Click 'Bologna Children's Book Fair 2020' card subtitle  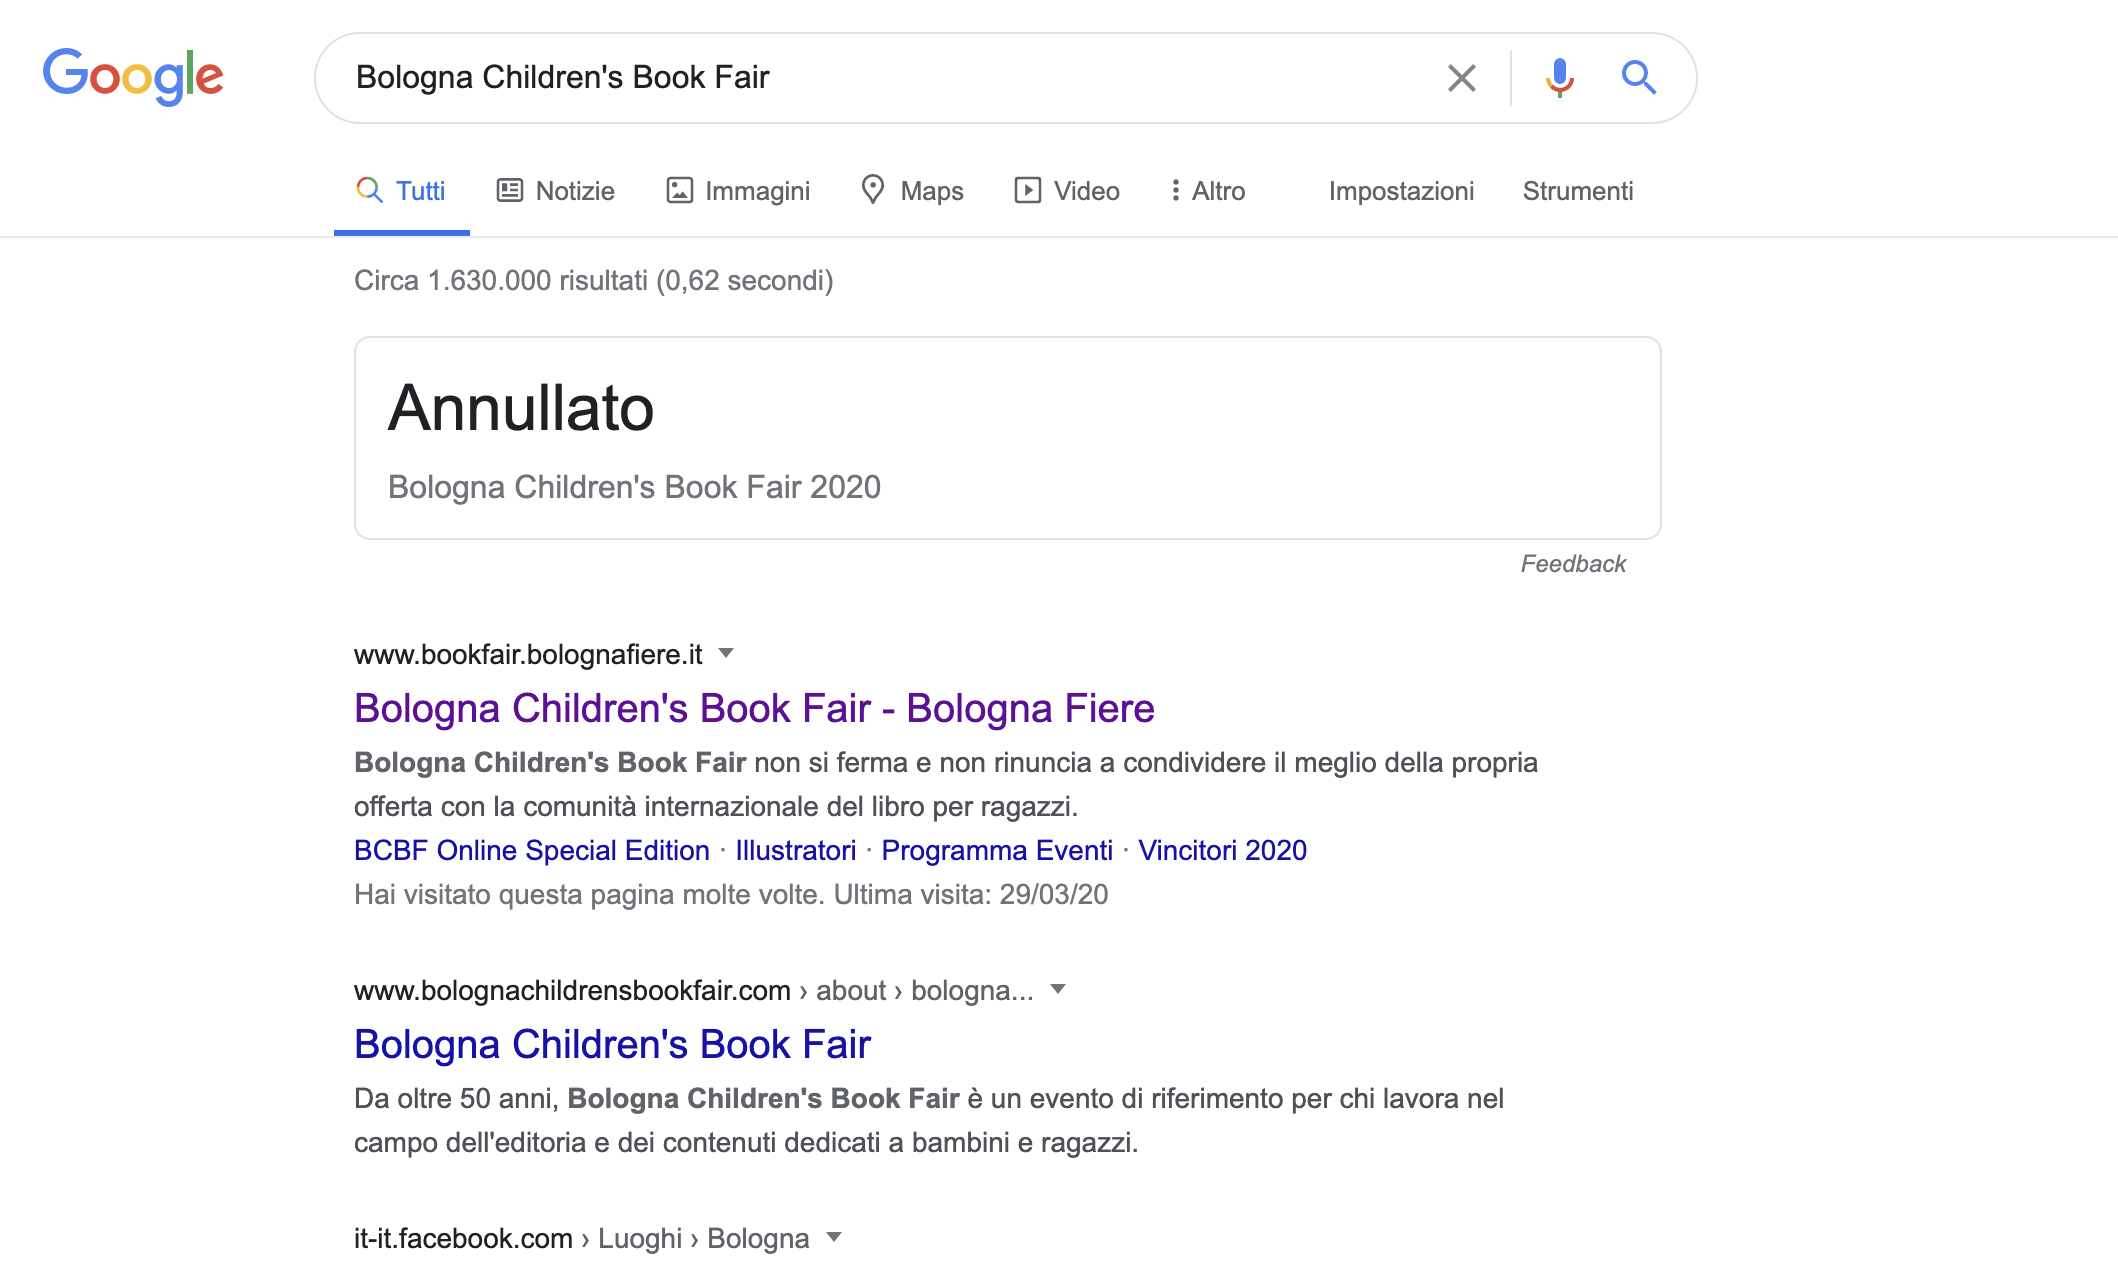click(x=634, y=487)
